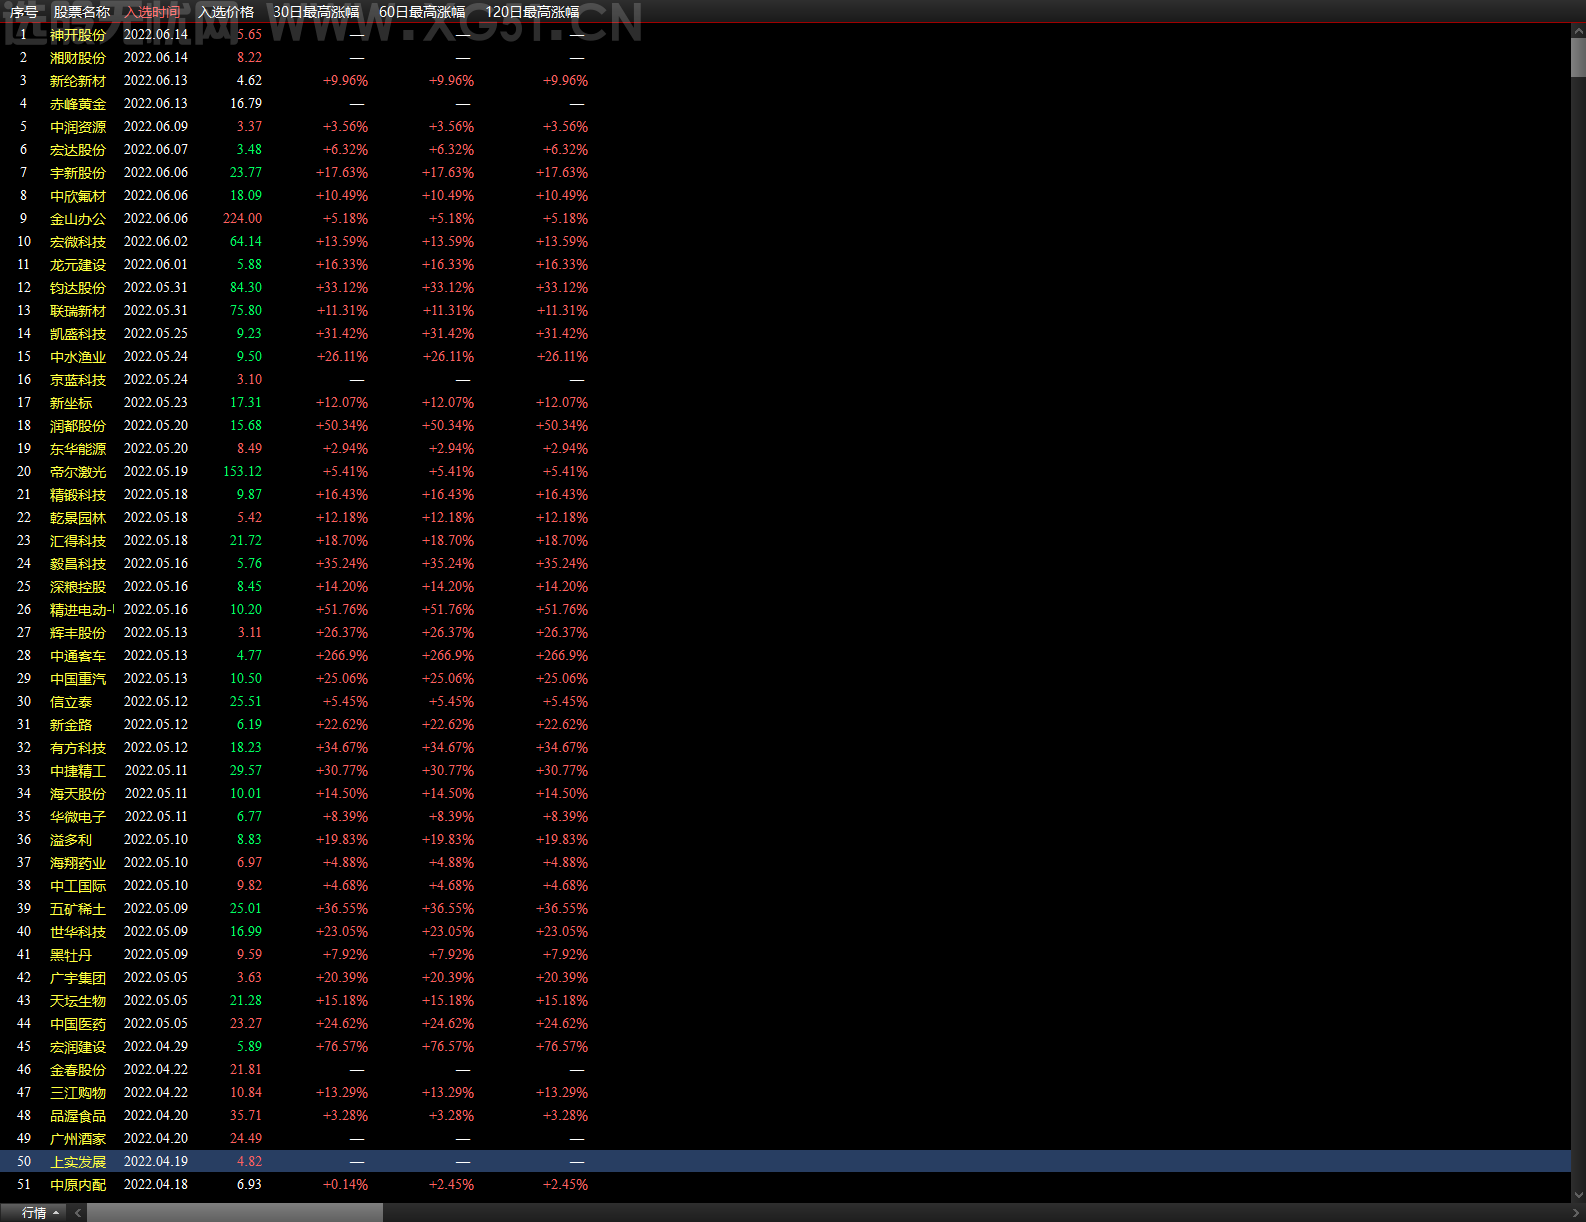Select stock 五矿稀土 in row 39
This screenshot has width=1586, height=1222.
tap(78, 909)
